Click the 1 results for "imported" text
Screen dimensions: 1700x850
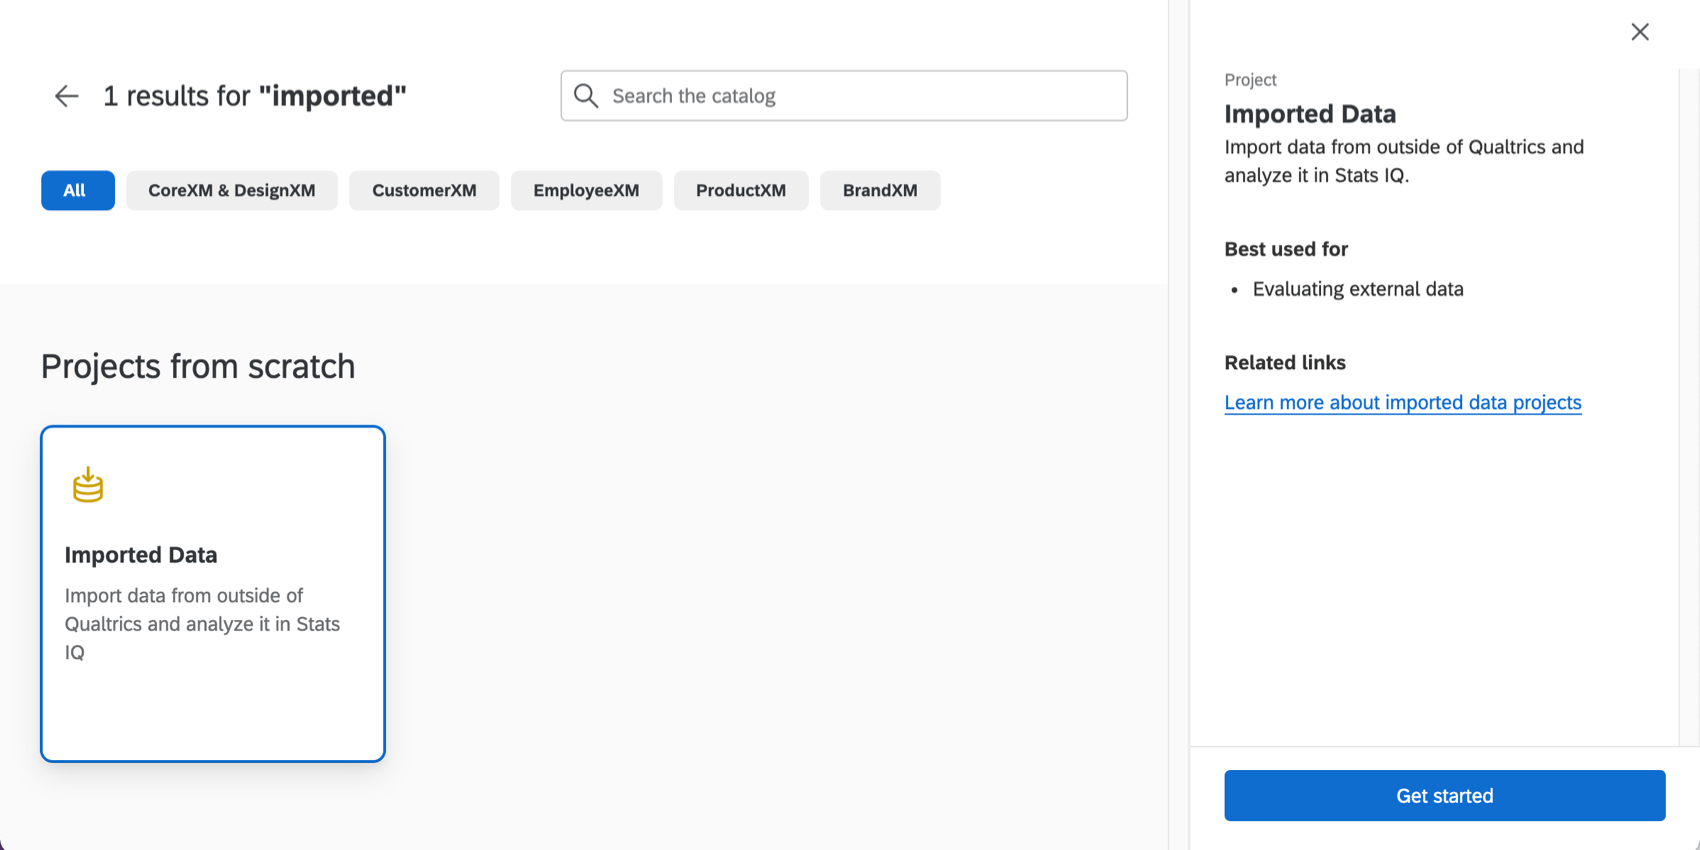coord(255,96)
